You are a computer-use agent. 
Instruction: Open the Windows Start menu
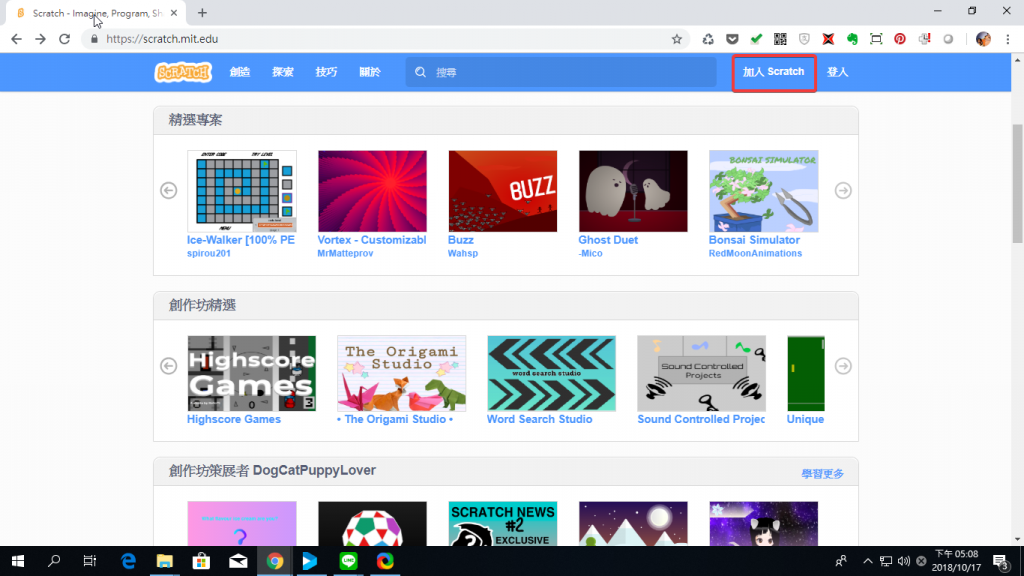click(x=18, y=561)
